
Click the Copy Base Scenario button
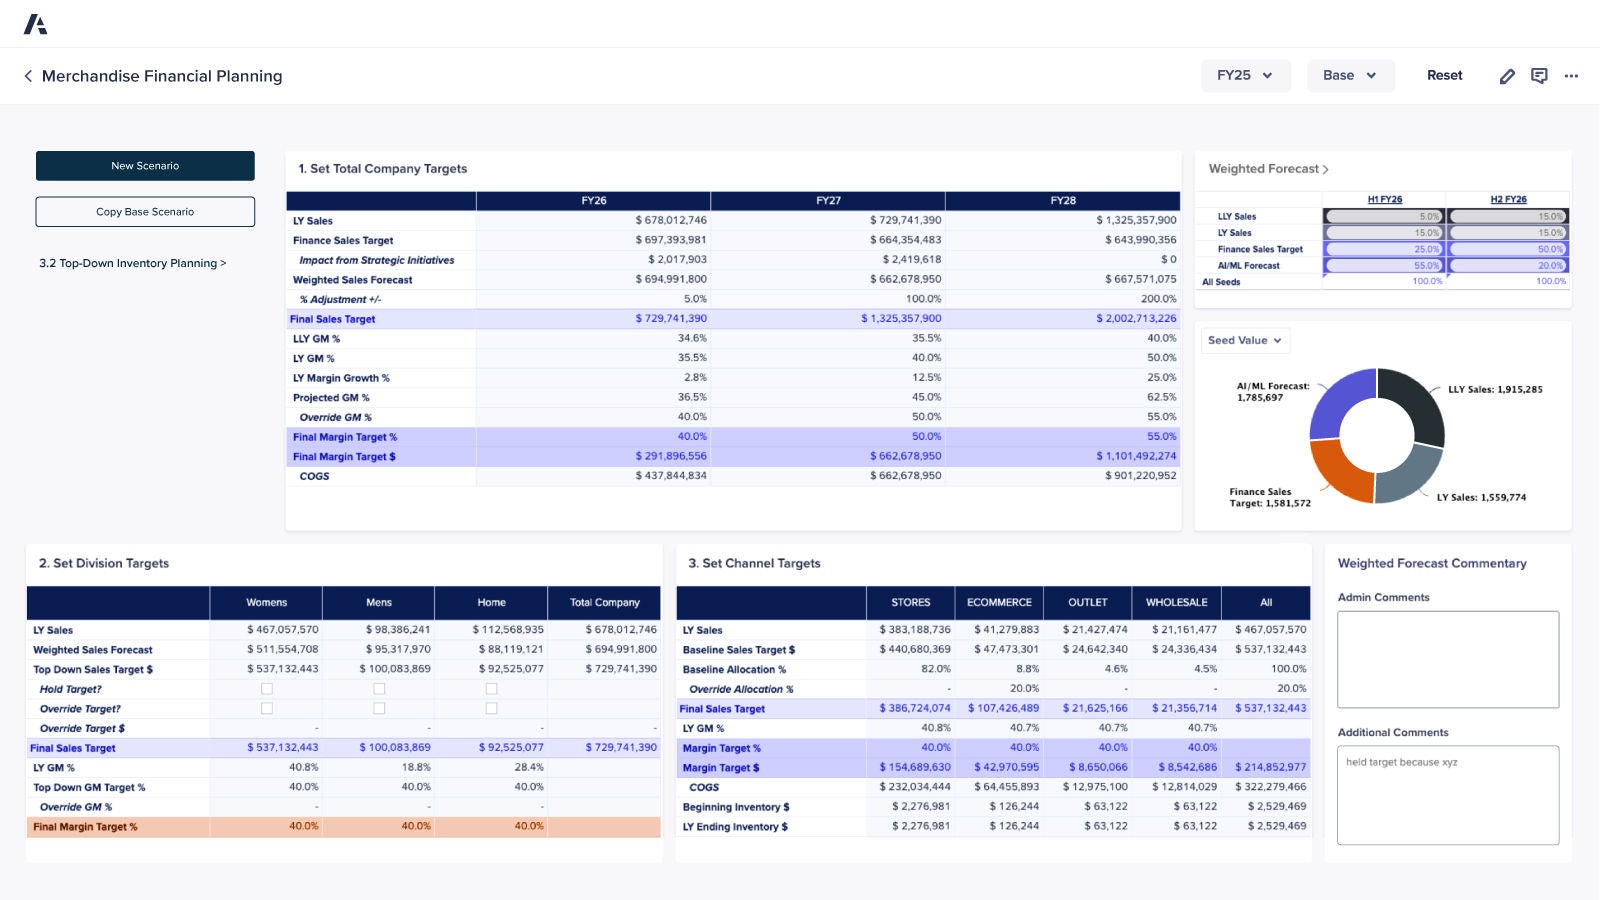tap(145, 211)
